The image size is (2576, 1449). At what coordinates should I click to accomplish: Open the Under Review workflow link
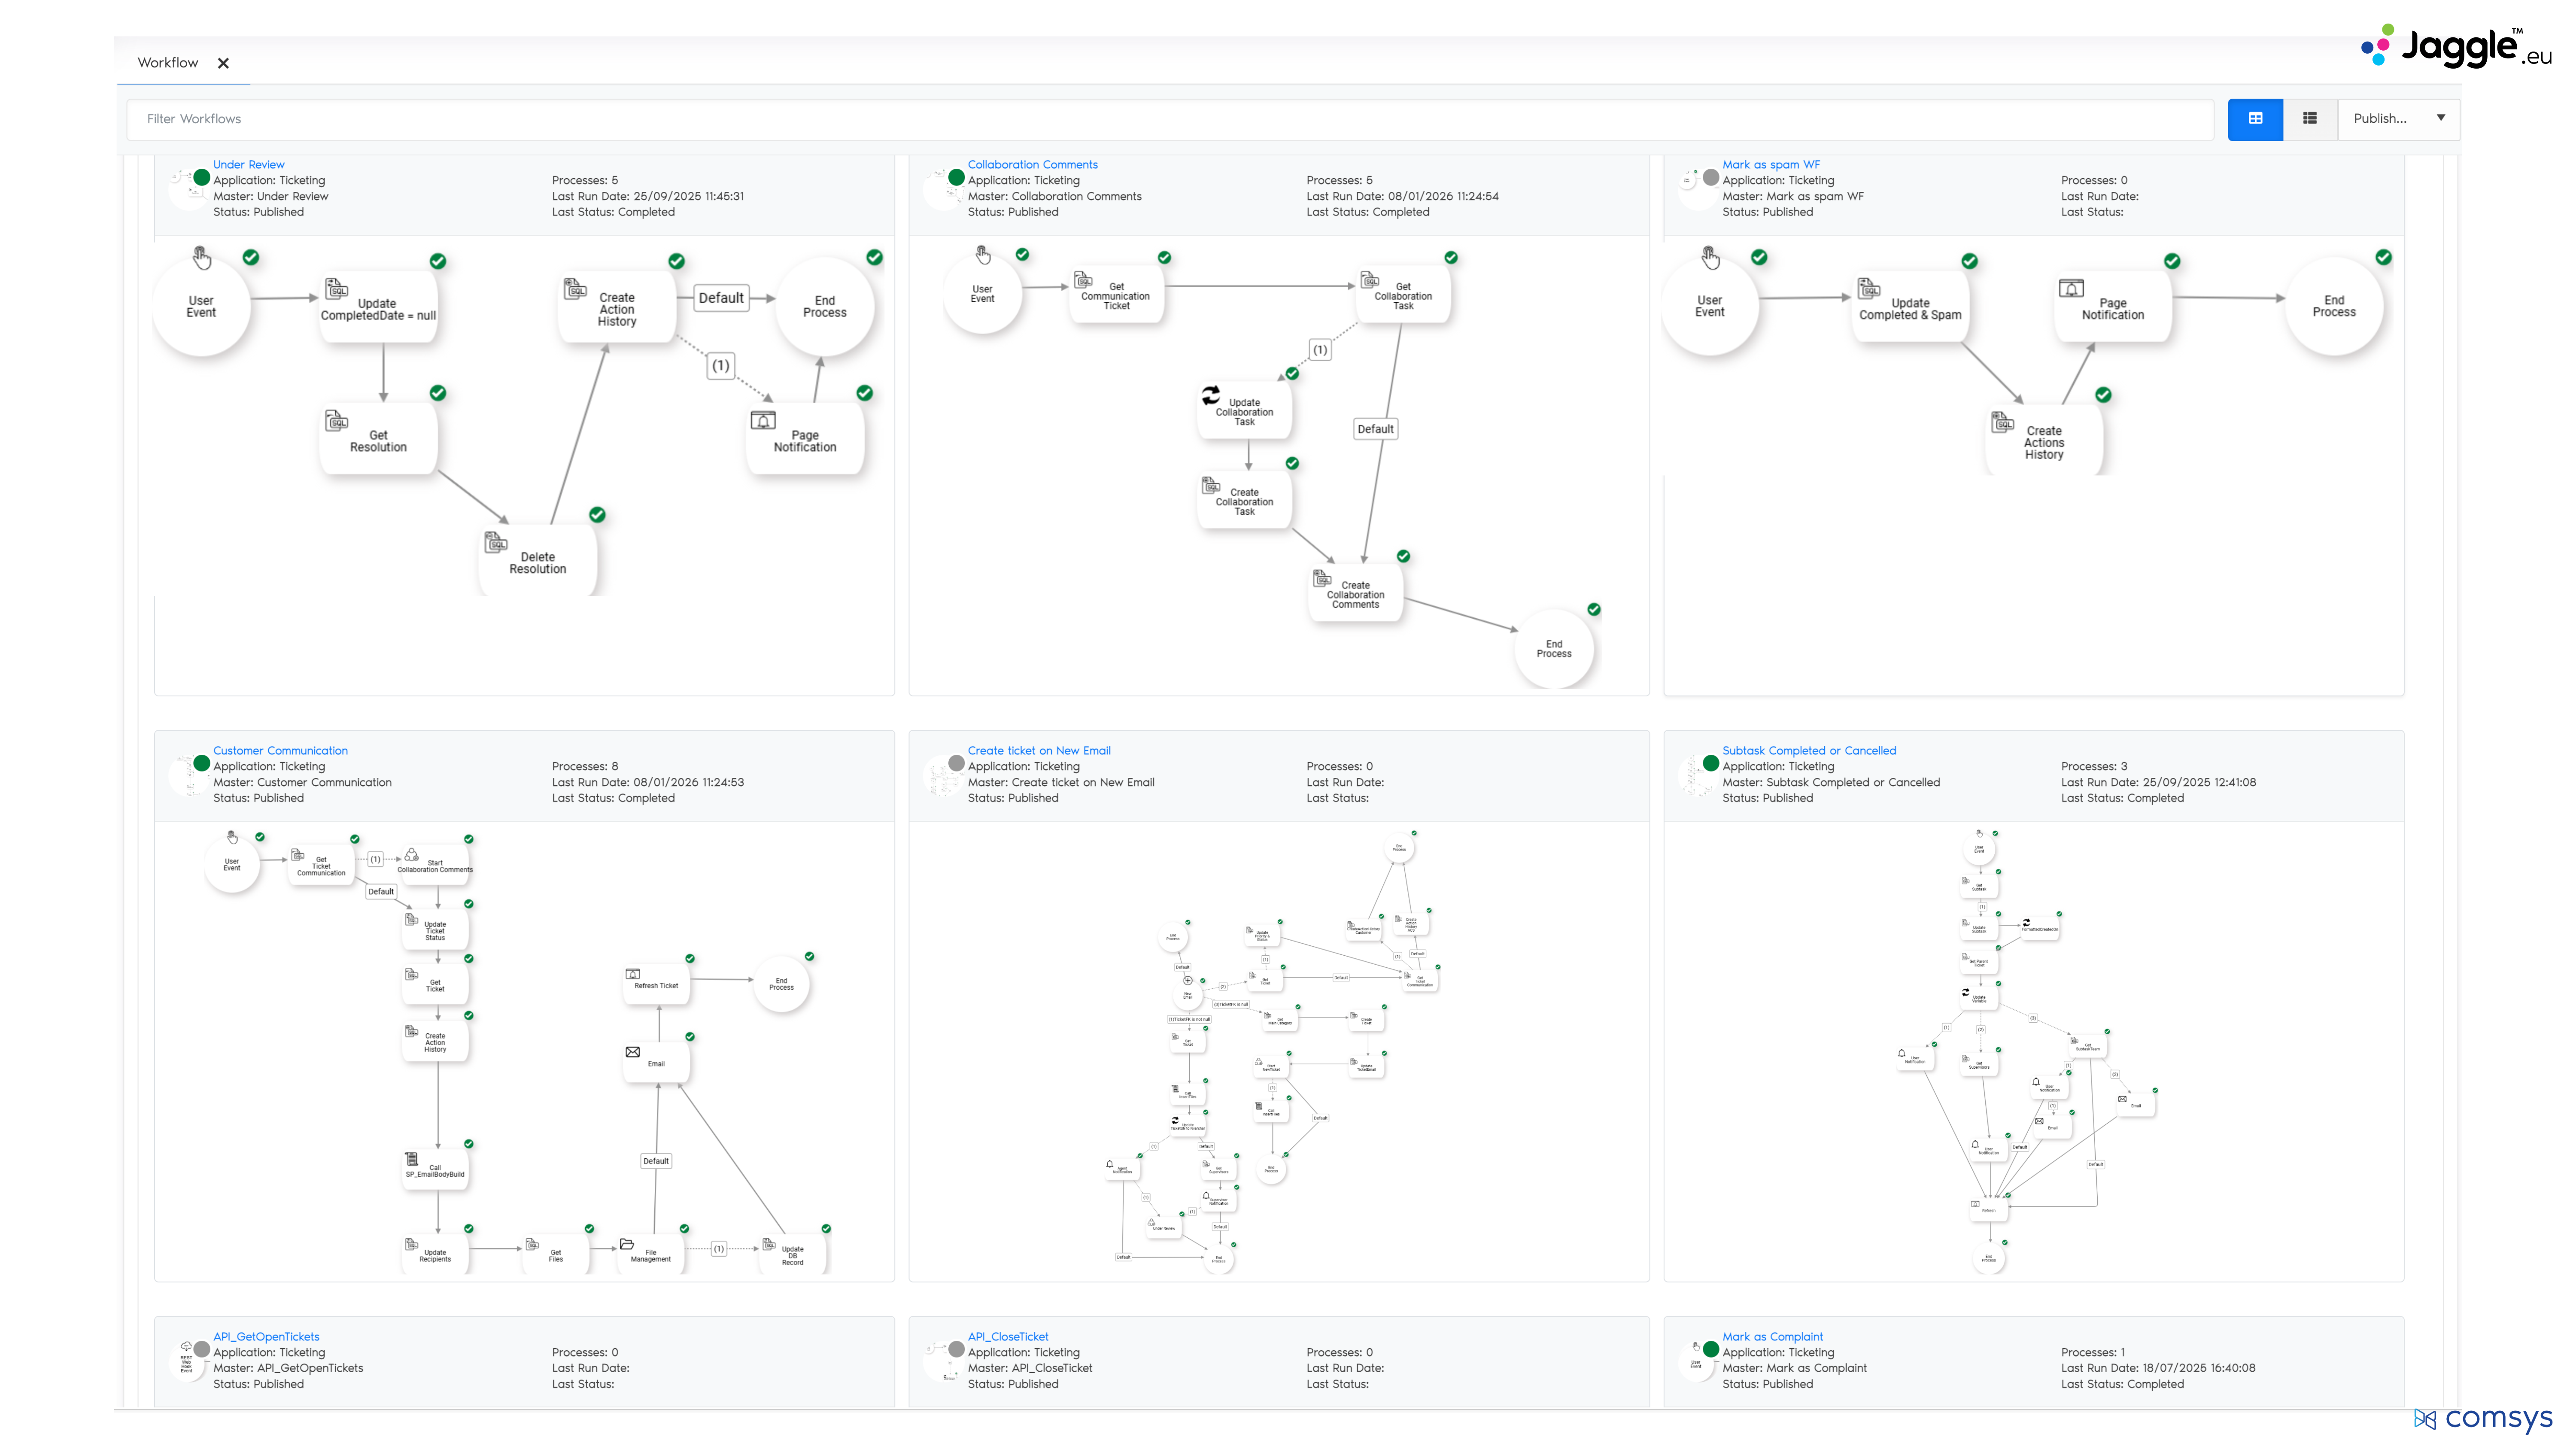[248, 164]
